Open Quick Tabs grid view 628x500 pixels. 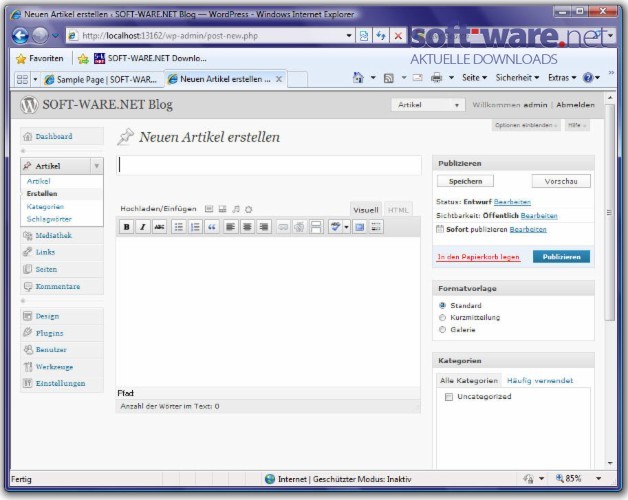(x=22, y=79)
